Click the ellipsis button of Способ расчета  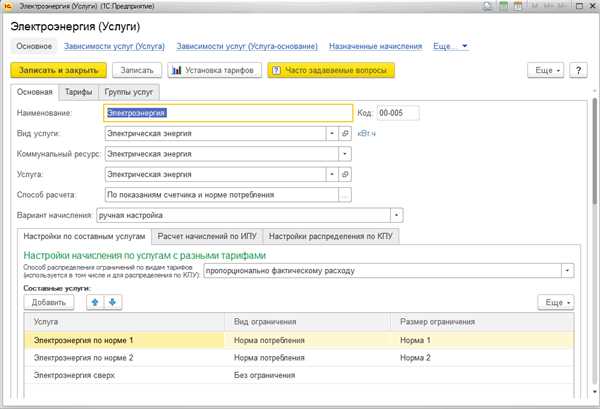345,195
